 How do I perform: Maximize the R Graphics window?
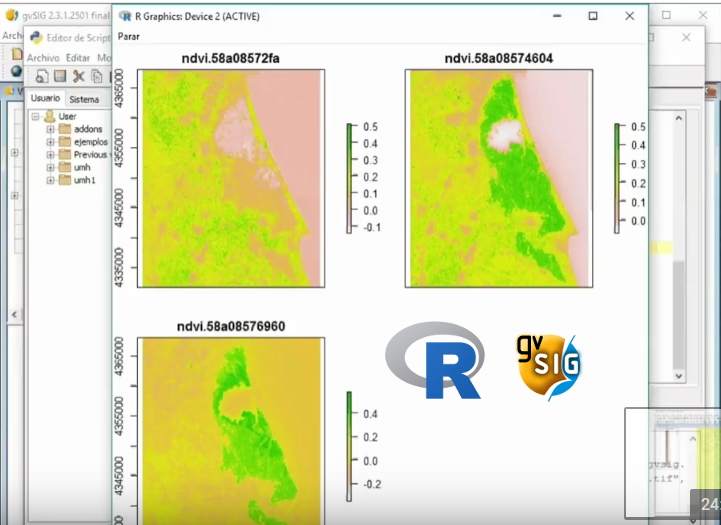[x=593, y=16]
